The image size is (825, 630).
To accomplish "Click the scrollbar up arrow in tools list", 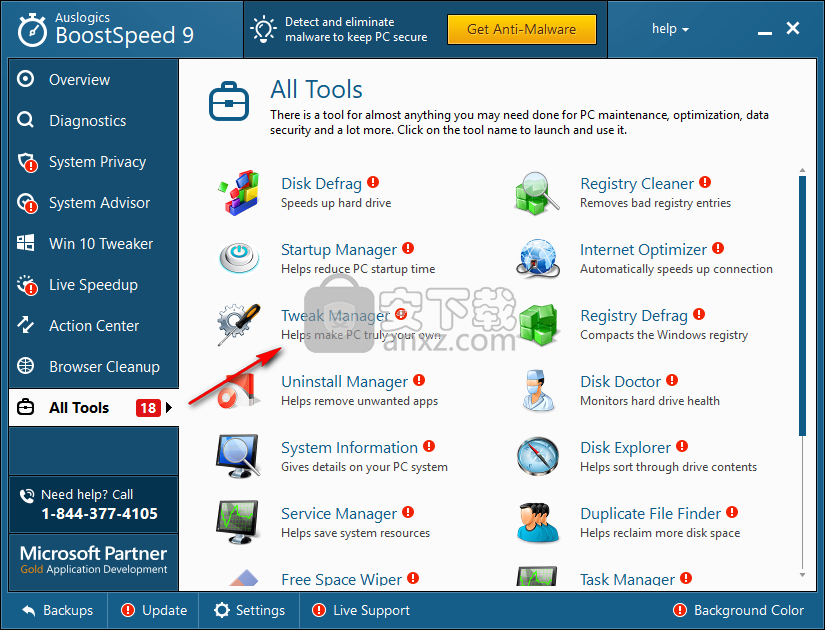I will tap(802, 170).
